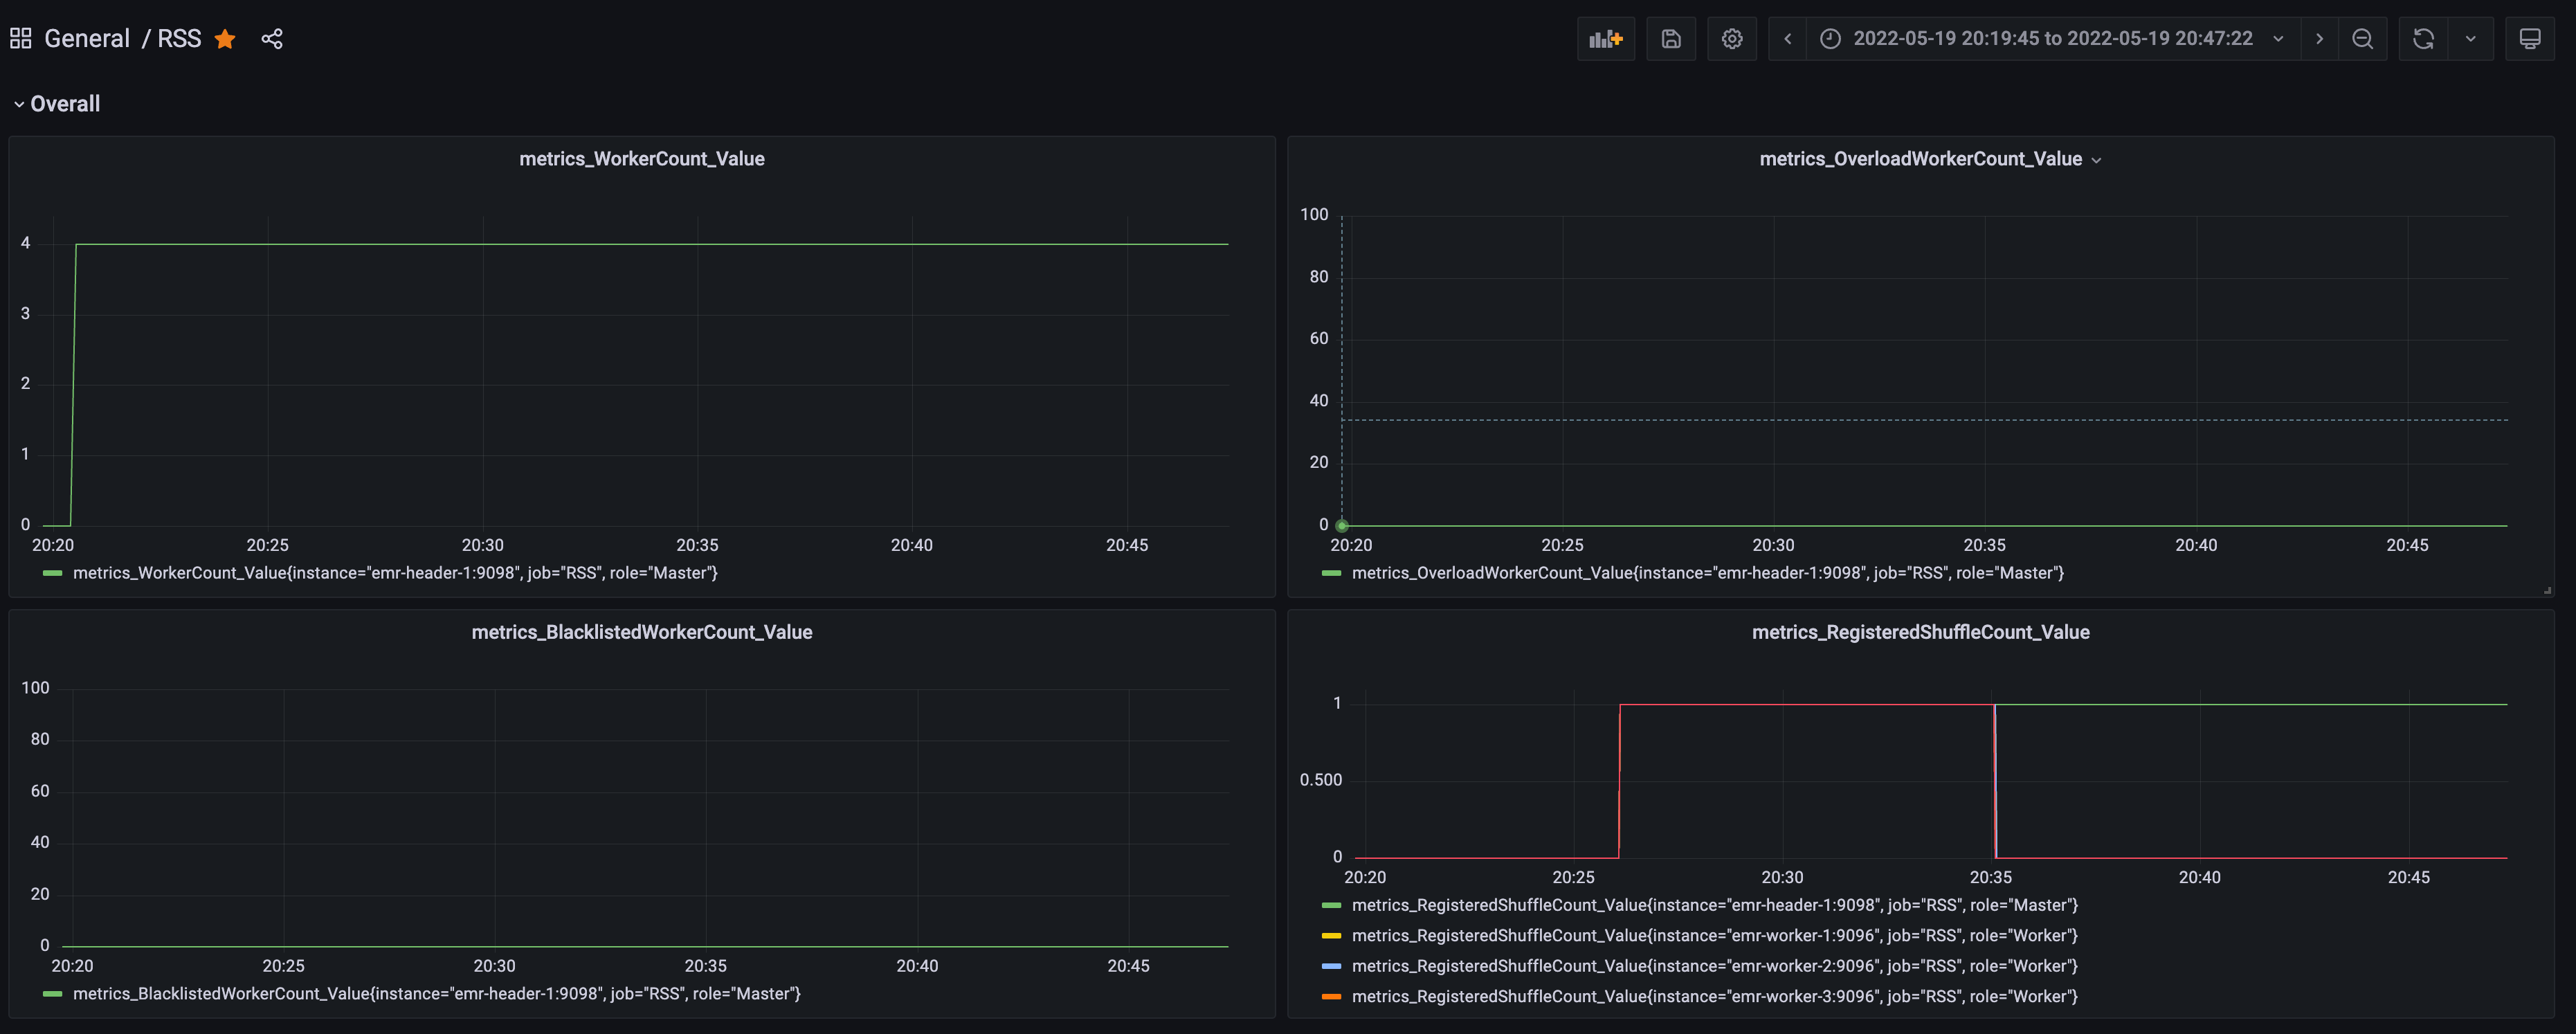Click the General folder breadcrumb
2576x1034 pixels.
(x=87, y=39)
